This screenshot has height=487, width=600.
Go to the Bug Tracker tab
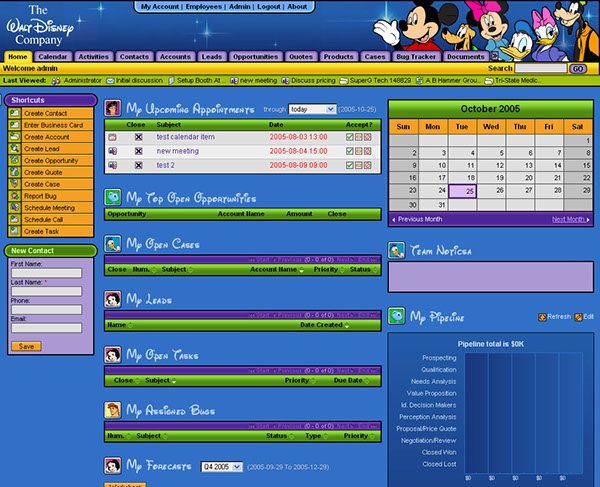point(416,57)
